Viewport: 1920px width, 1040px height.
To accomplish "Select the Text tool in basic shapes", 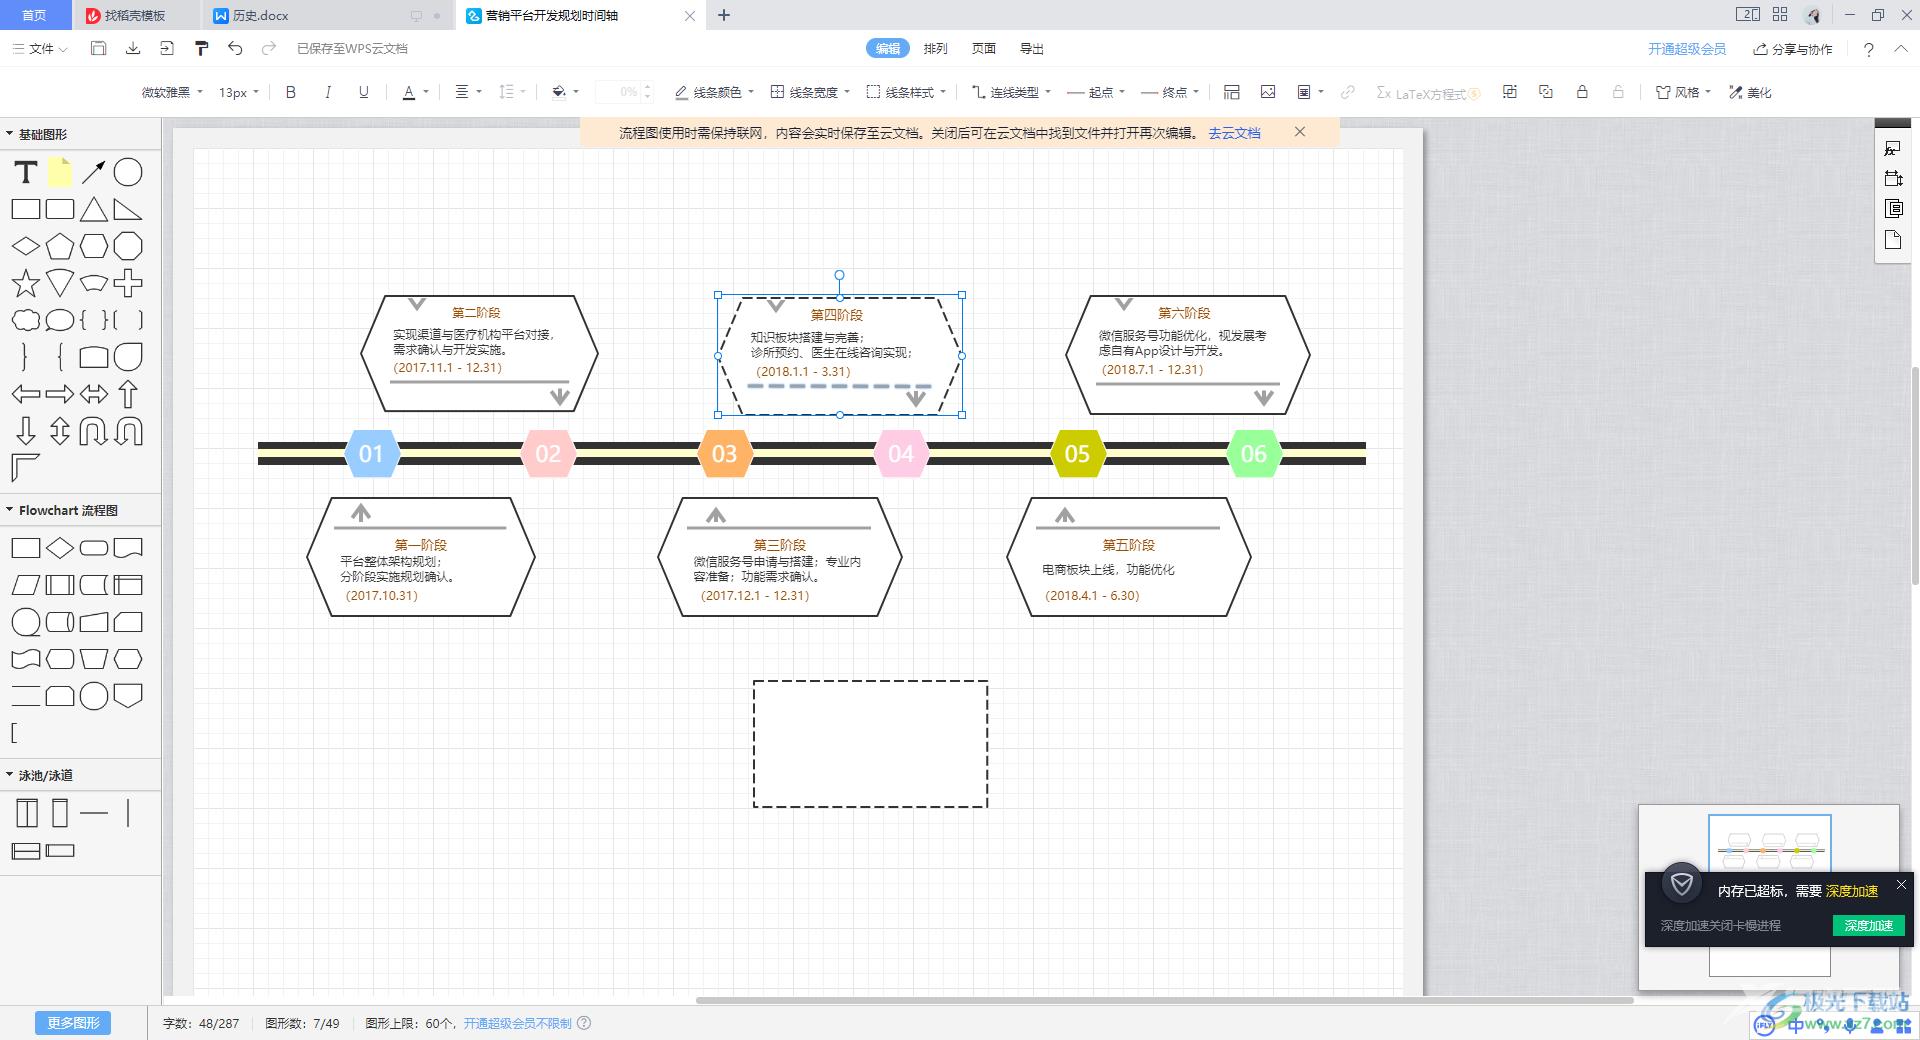I will (x=25, y=173).
